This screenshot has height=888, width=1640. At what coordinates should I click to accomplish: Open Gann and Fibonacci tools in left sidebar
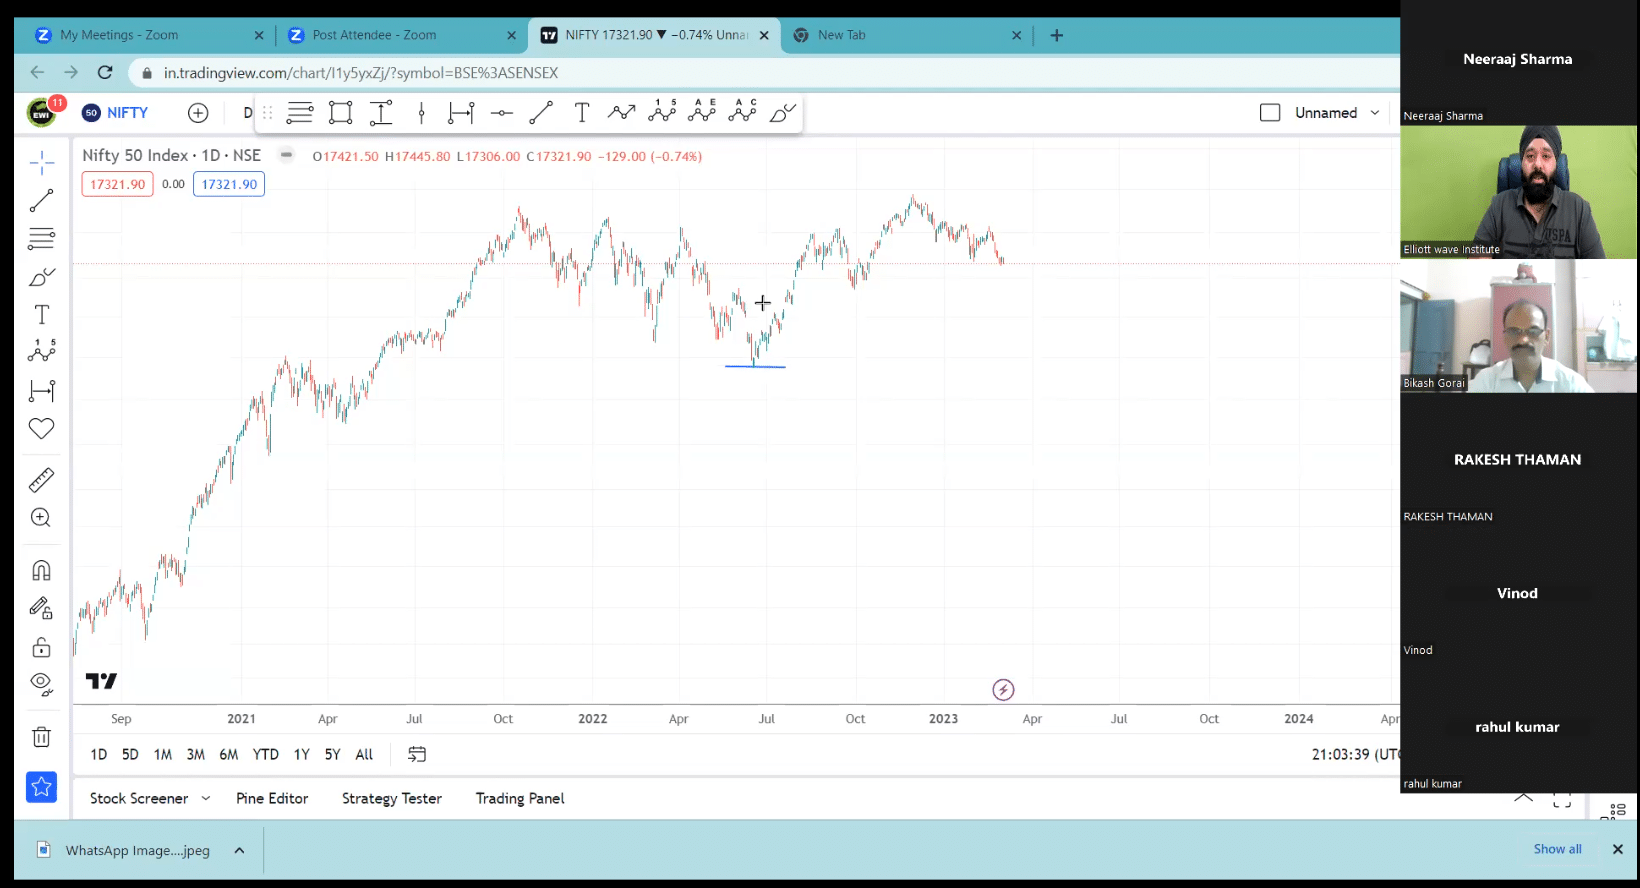click(42, 238)
